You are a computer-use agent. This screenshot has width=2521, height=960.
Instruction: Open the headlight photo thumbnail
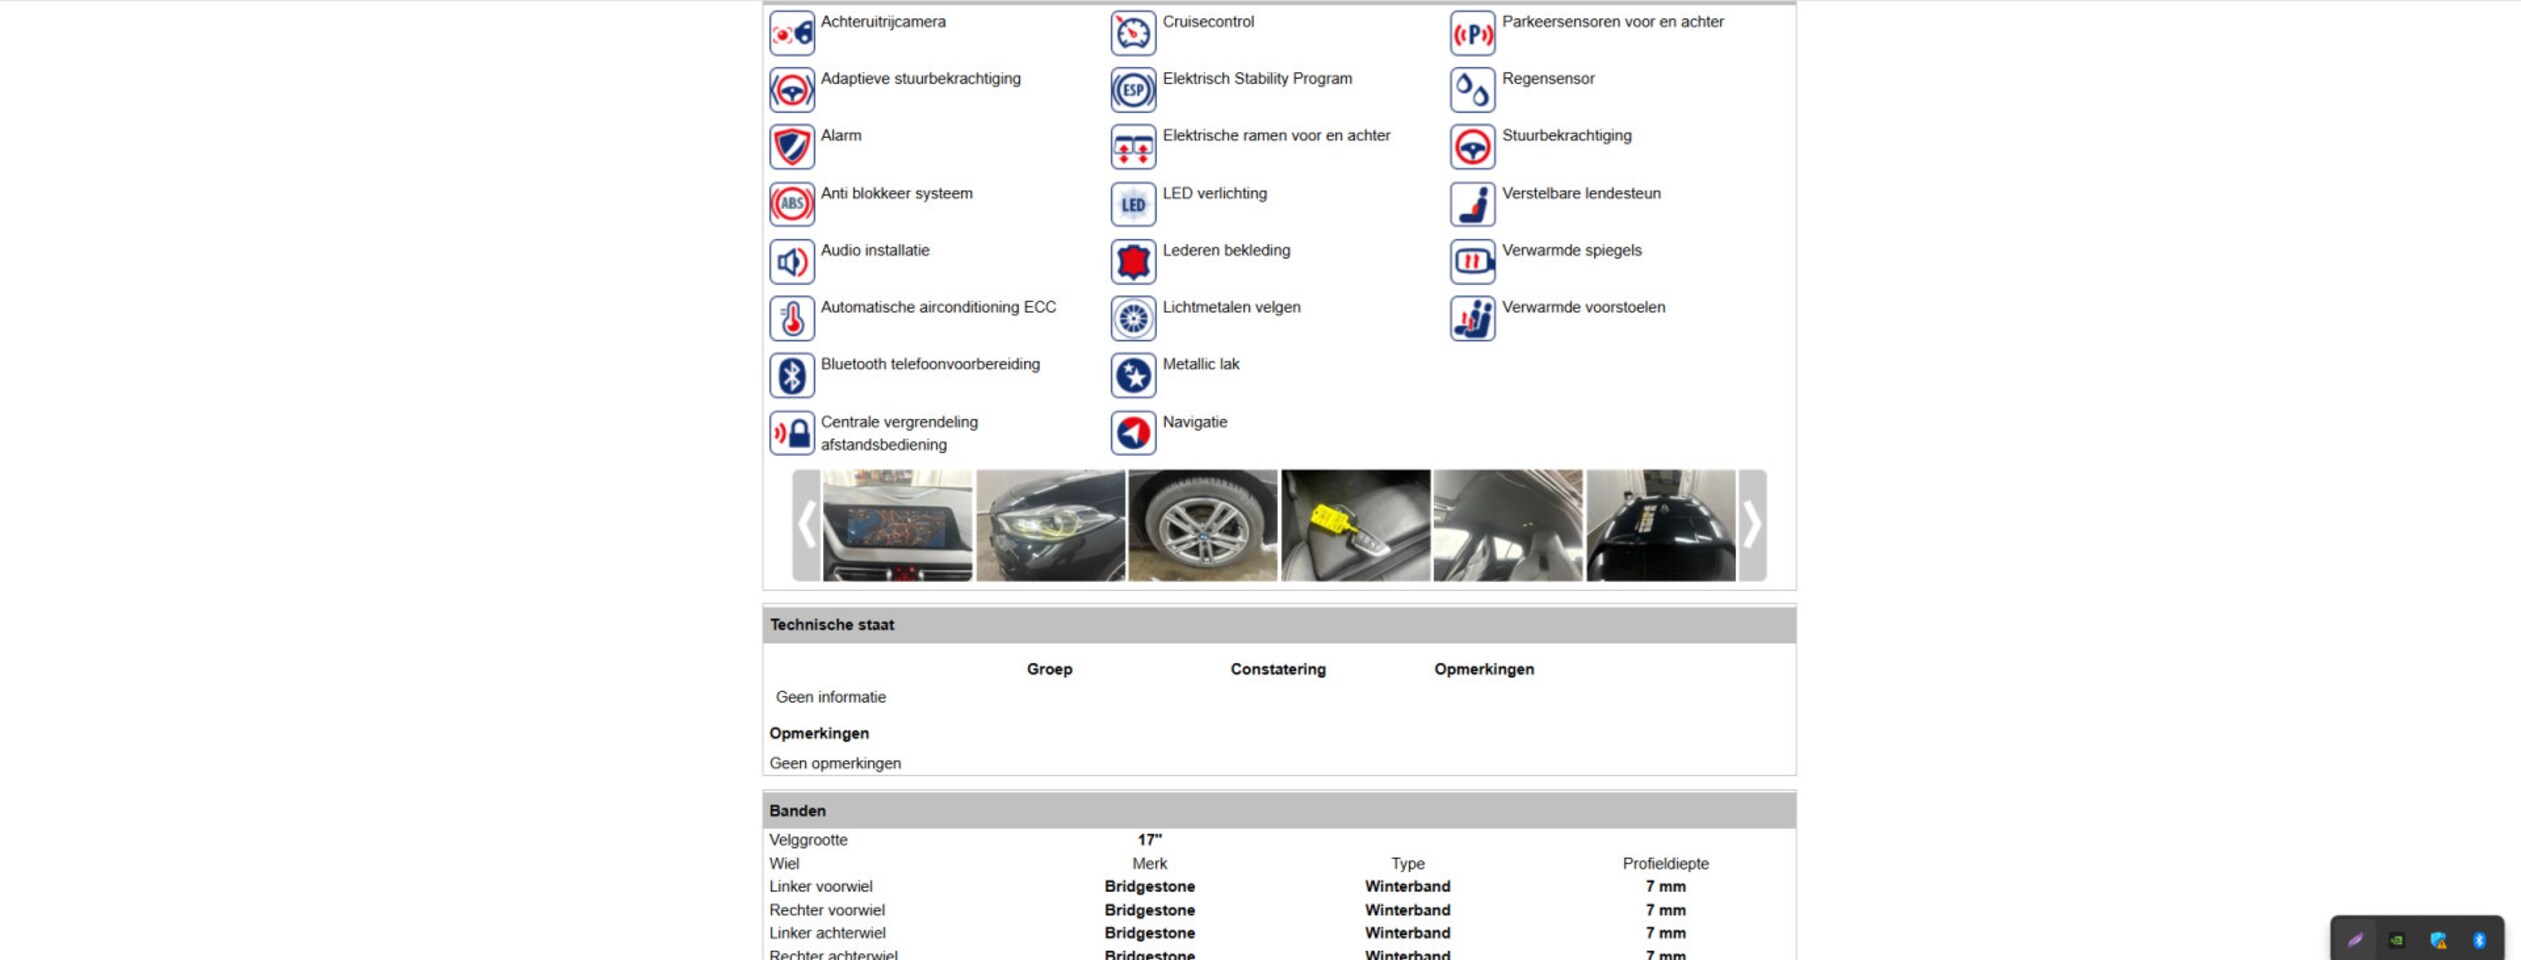[x=1050, y=525]
